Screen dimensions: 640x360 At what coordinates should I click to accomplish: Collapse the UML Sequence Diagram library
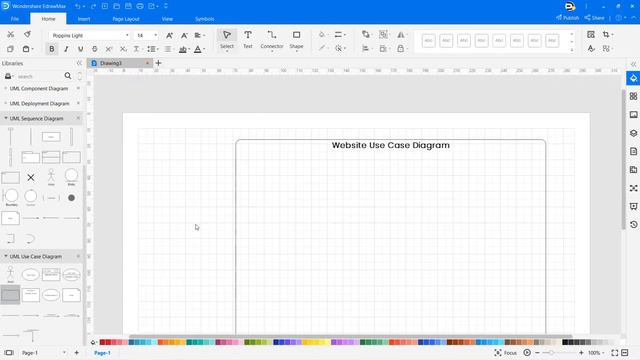6,118
